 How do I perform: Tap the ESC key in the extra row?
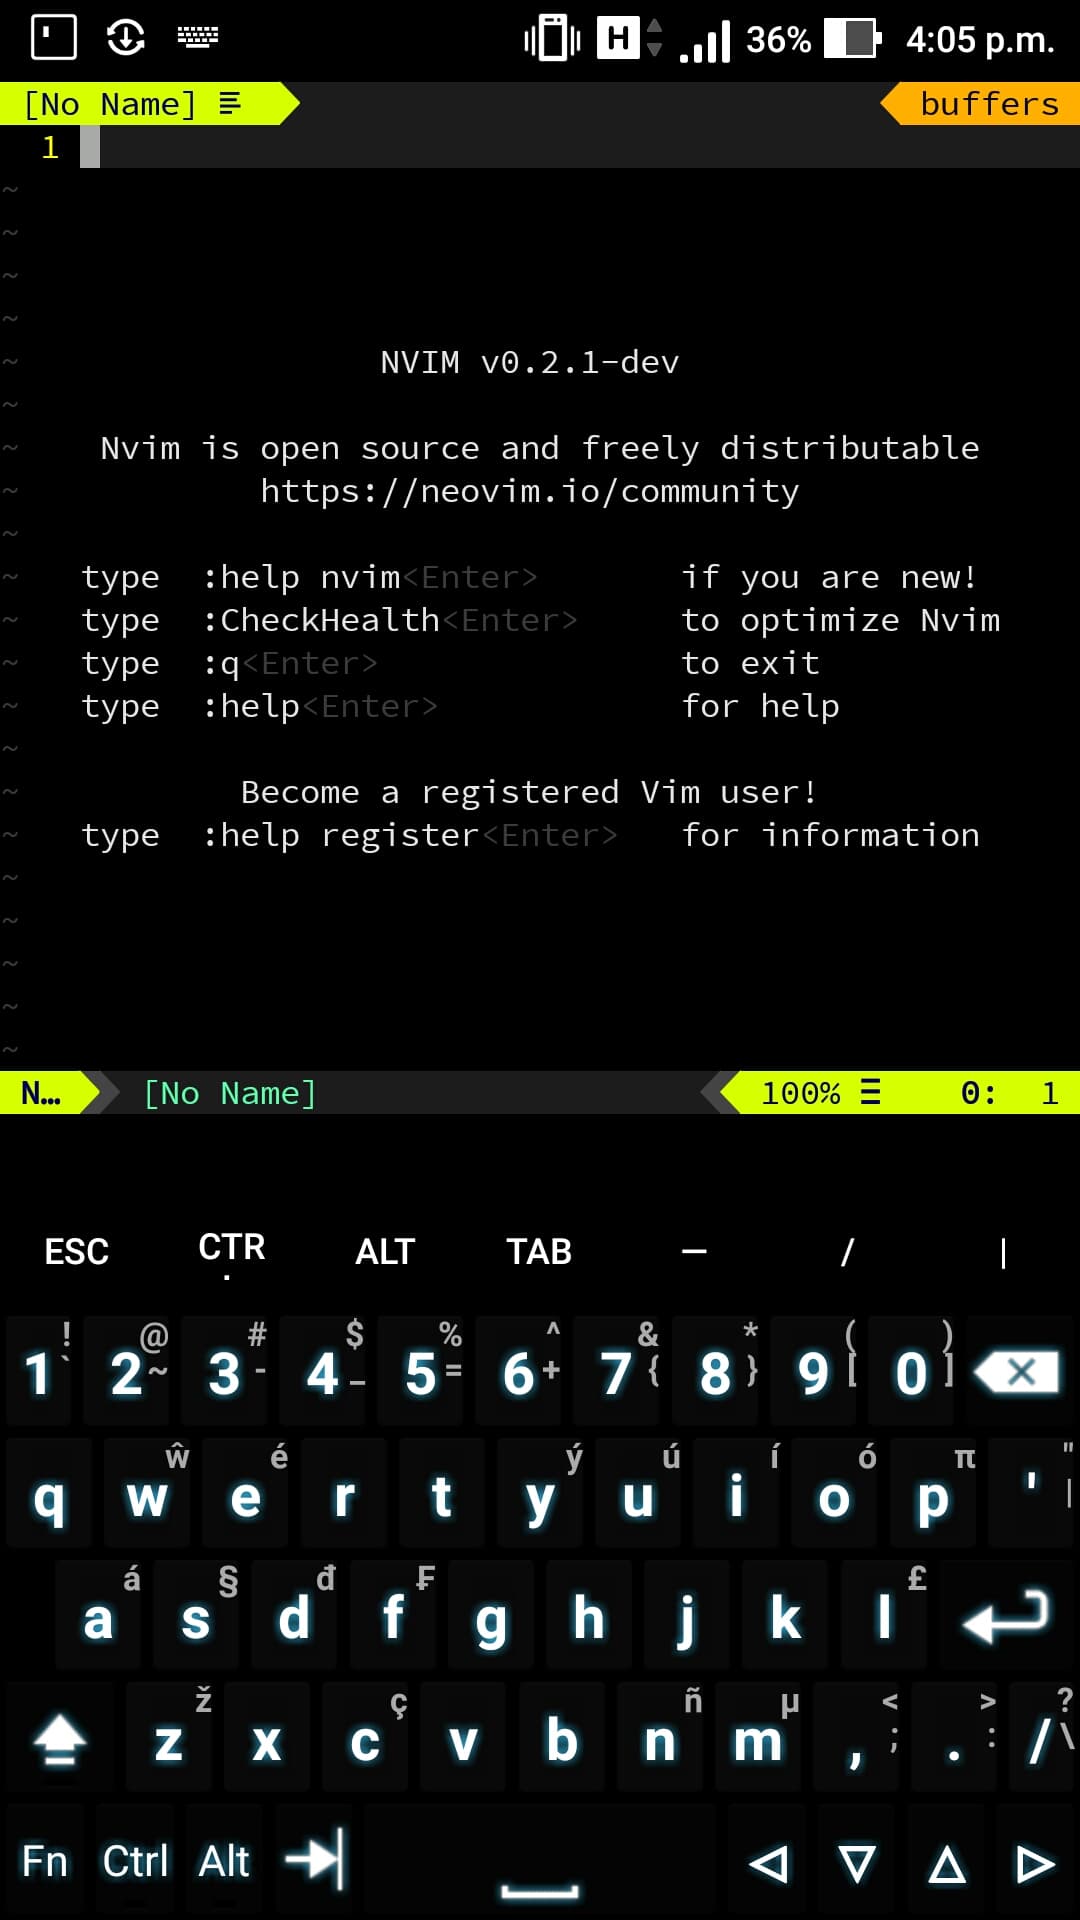[77, 1251]
